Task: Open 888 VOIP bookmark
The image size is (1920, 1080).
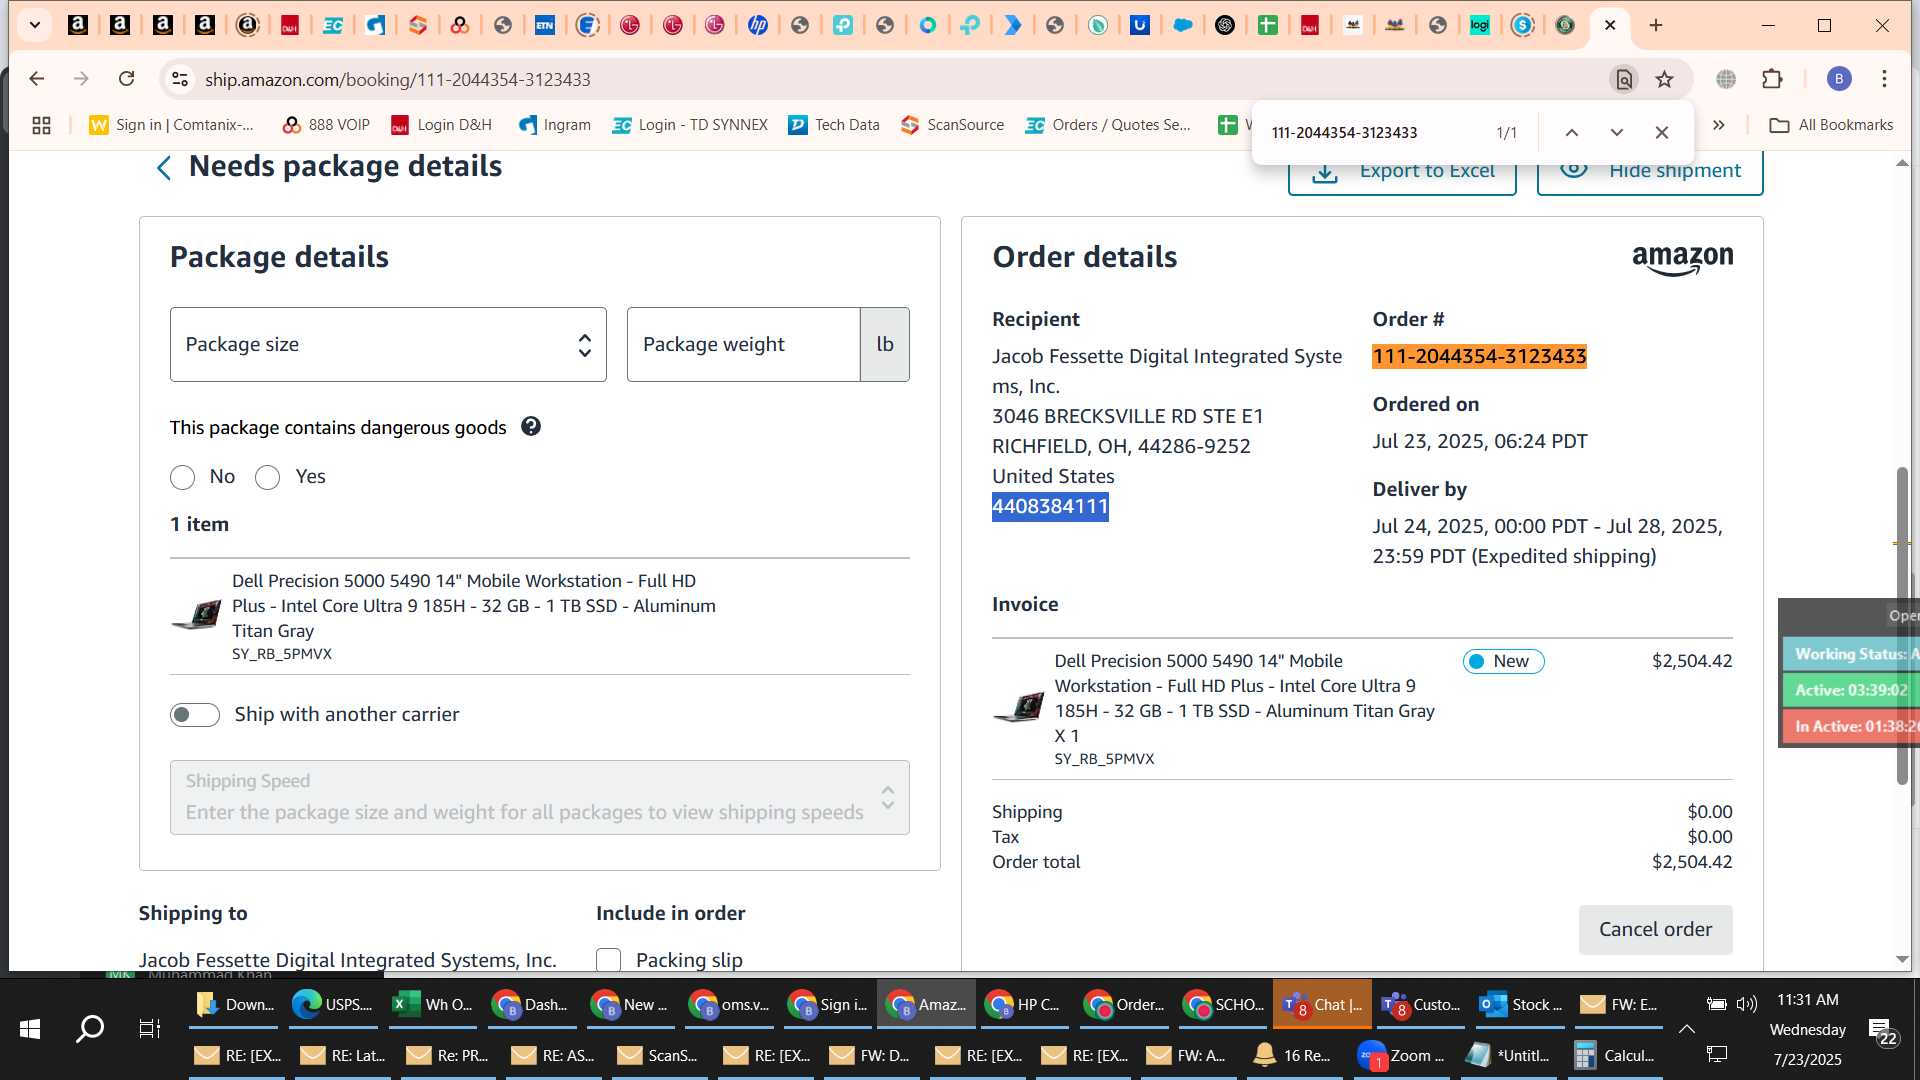Action: click(326, 125)
